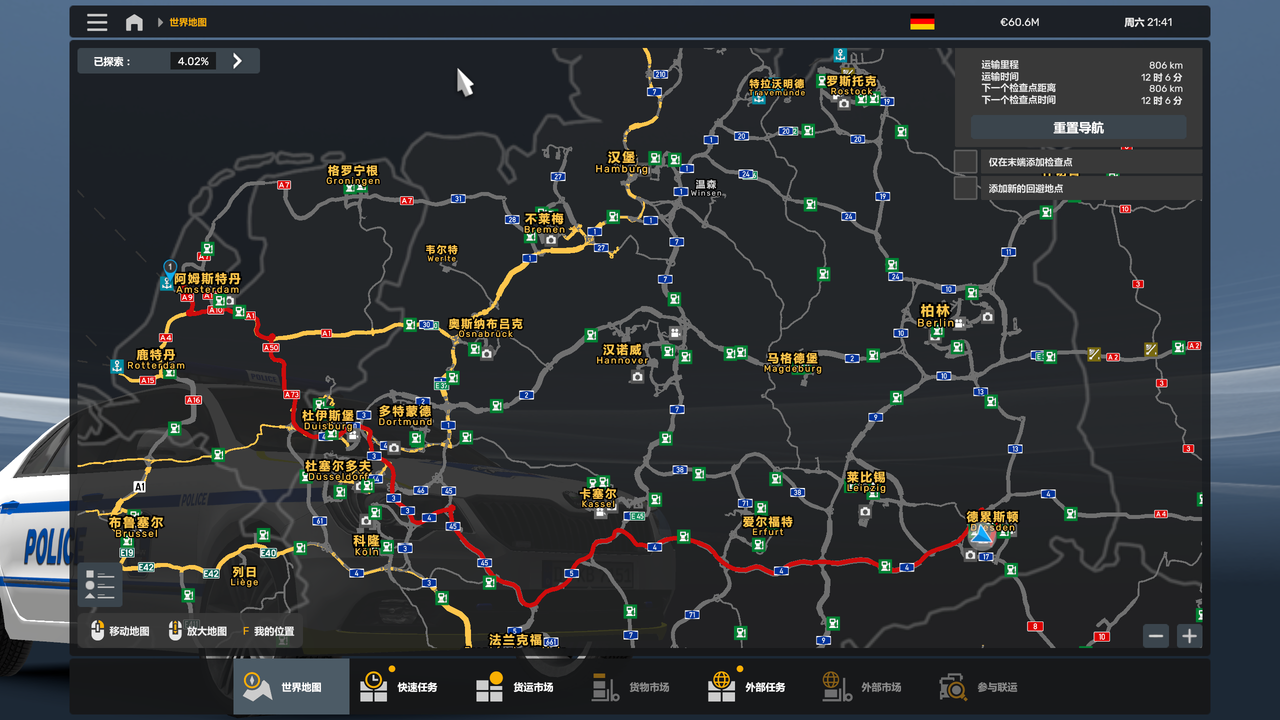This screenshot has height=720, width=1280.
Task: Select the 韦尔特 Werlte town label
Action: tap(442, 253)
